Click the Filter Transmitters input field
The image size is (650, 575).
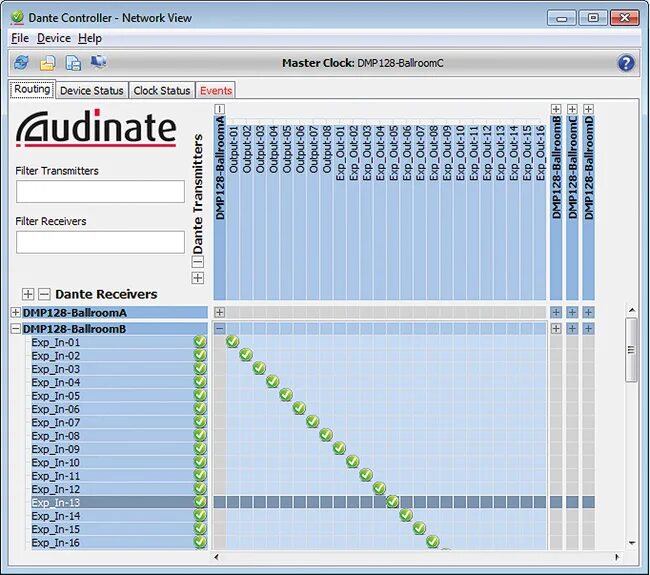100,192
